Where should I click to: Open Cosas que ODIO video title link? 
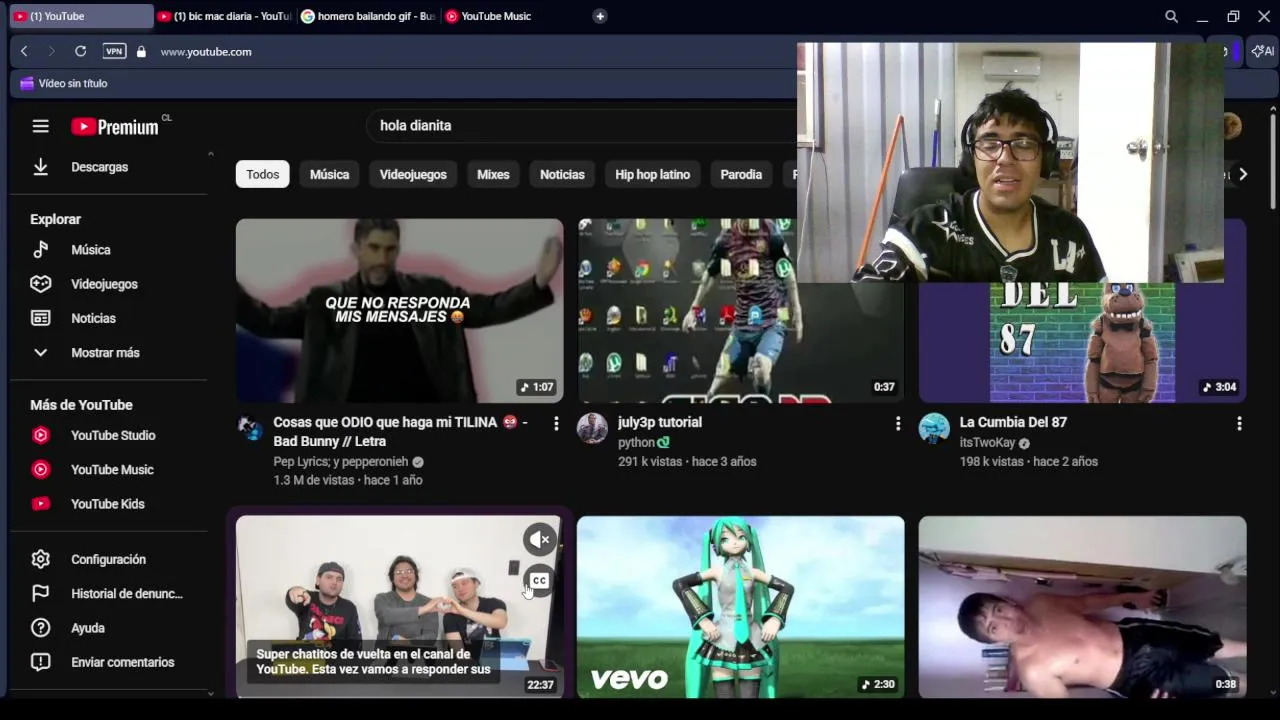[400, 432]
